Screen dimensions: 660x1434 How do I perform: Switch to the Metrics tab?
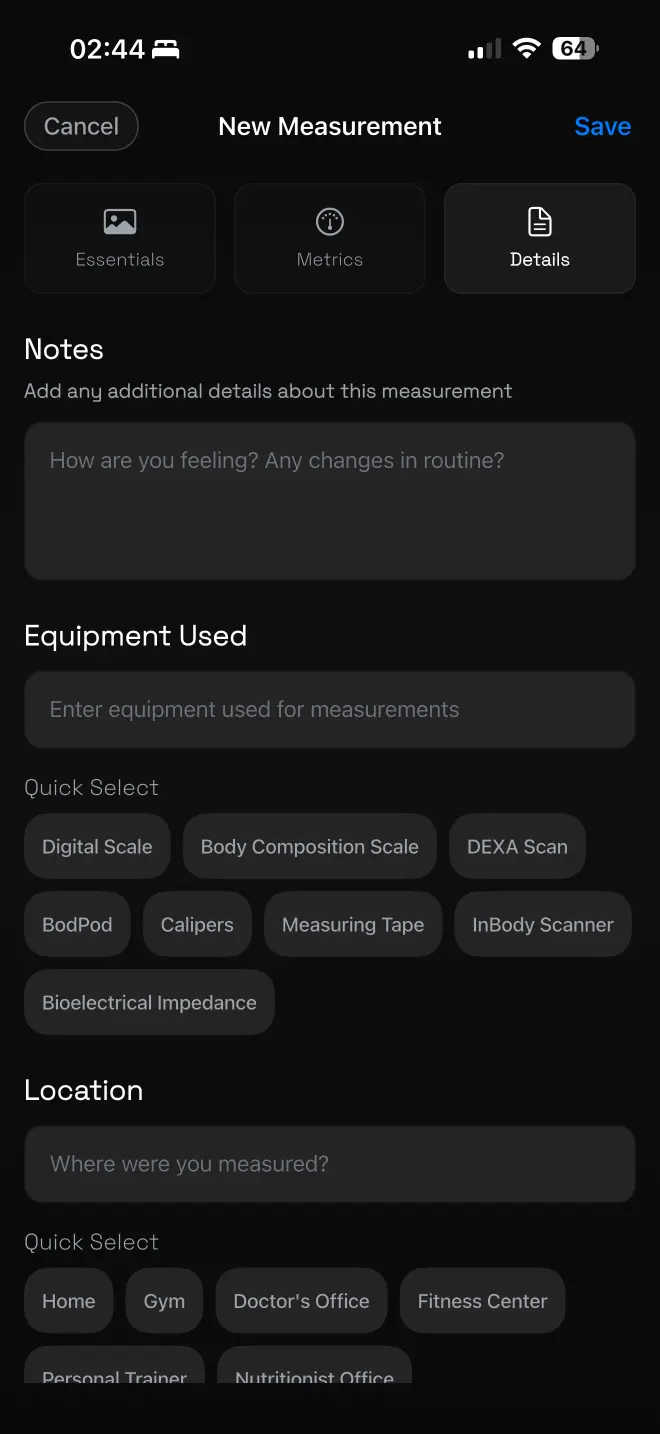330,238
